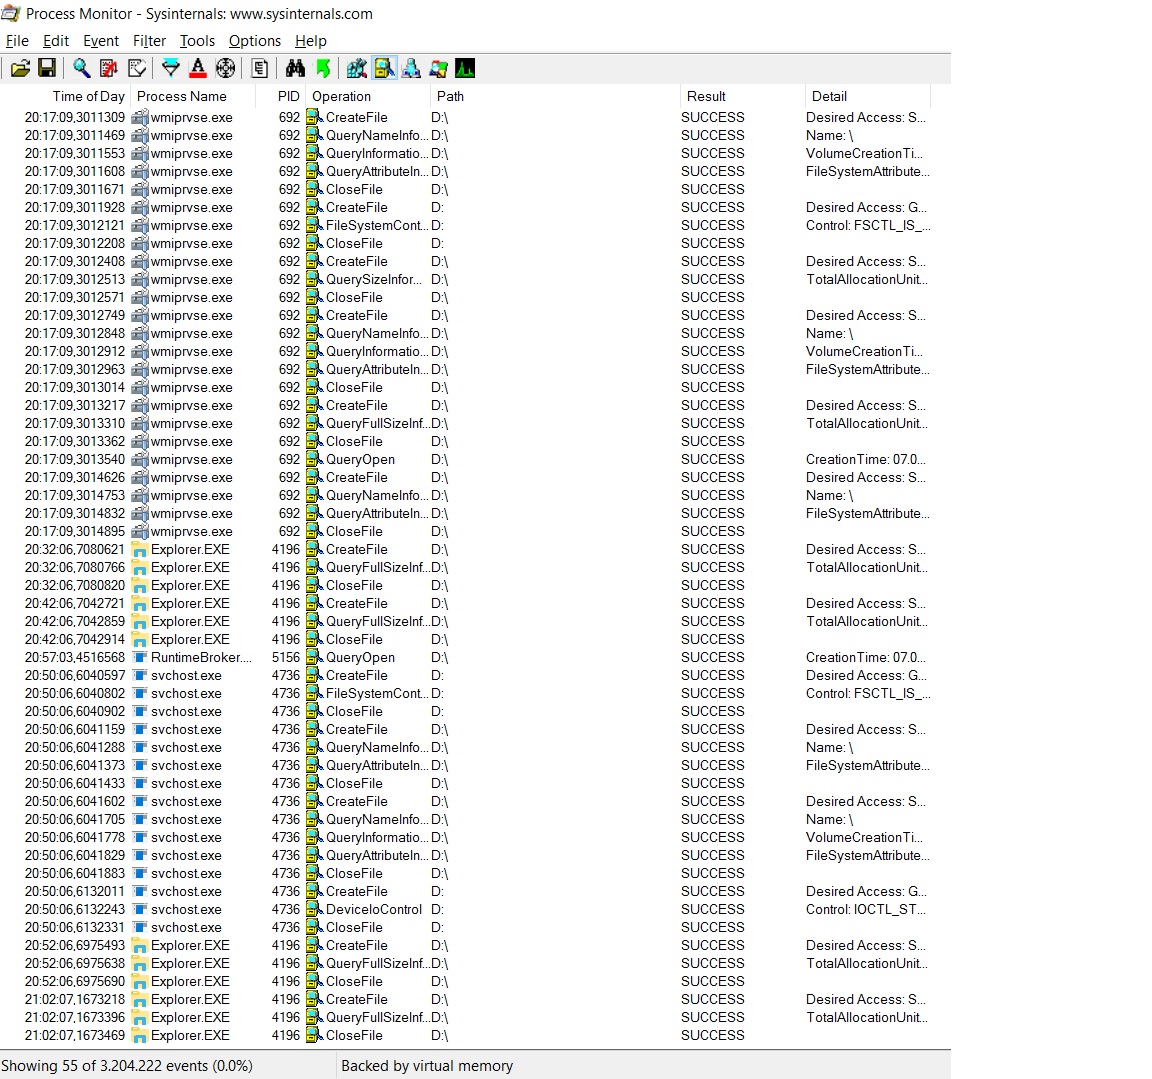Toggle Show File System Activity
Screen dimensions: 1152x1079
click(x=384, y=68)
